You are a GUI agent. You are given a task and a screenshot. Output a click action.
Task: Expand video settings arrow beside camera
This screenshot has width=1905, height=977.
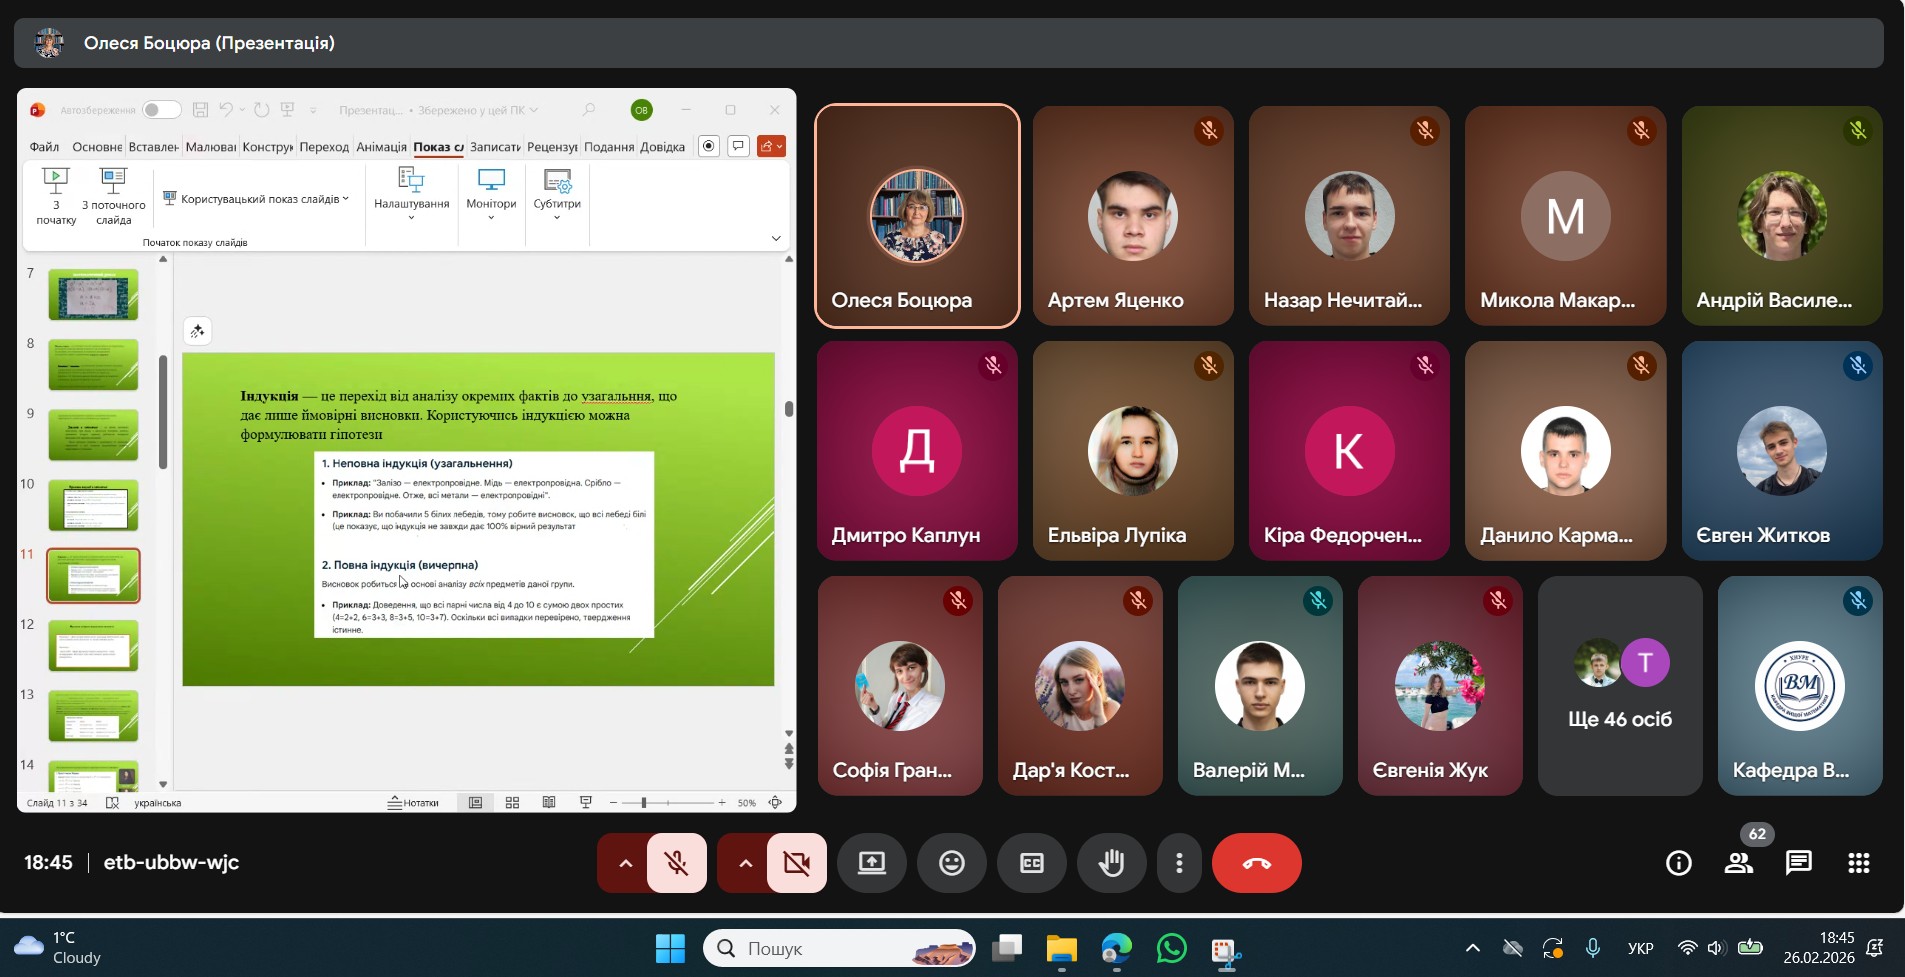coord(745,863)
